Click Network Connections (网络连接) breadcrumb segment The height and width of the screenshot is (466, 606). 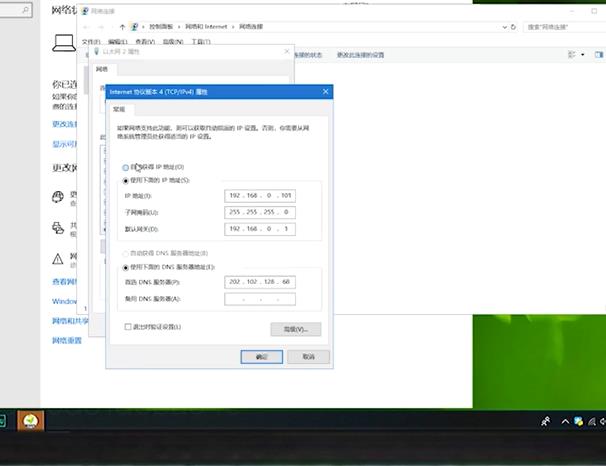tap(251, 27)
